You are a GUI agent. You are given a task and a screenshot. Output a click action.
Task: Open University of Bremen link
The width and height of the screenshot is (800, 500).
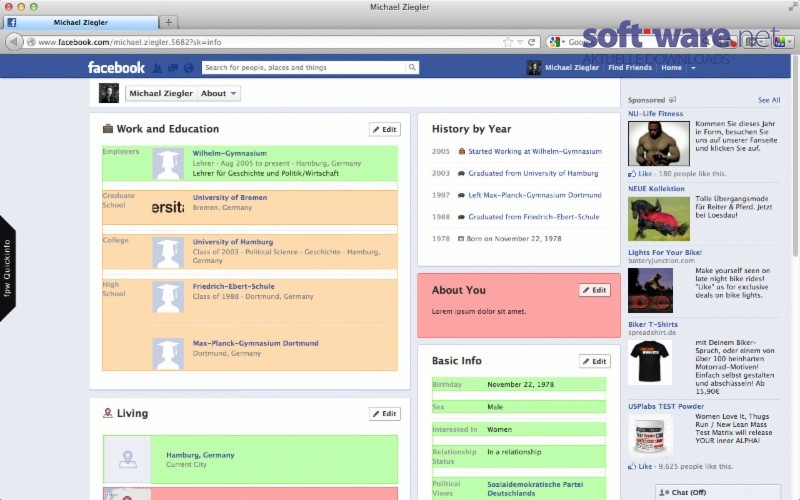[230, 197]
